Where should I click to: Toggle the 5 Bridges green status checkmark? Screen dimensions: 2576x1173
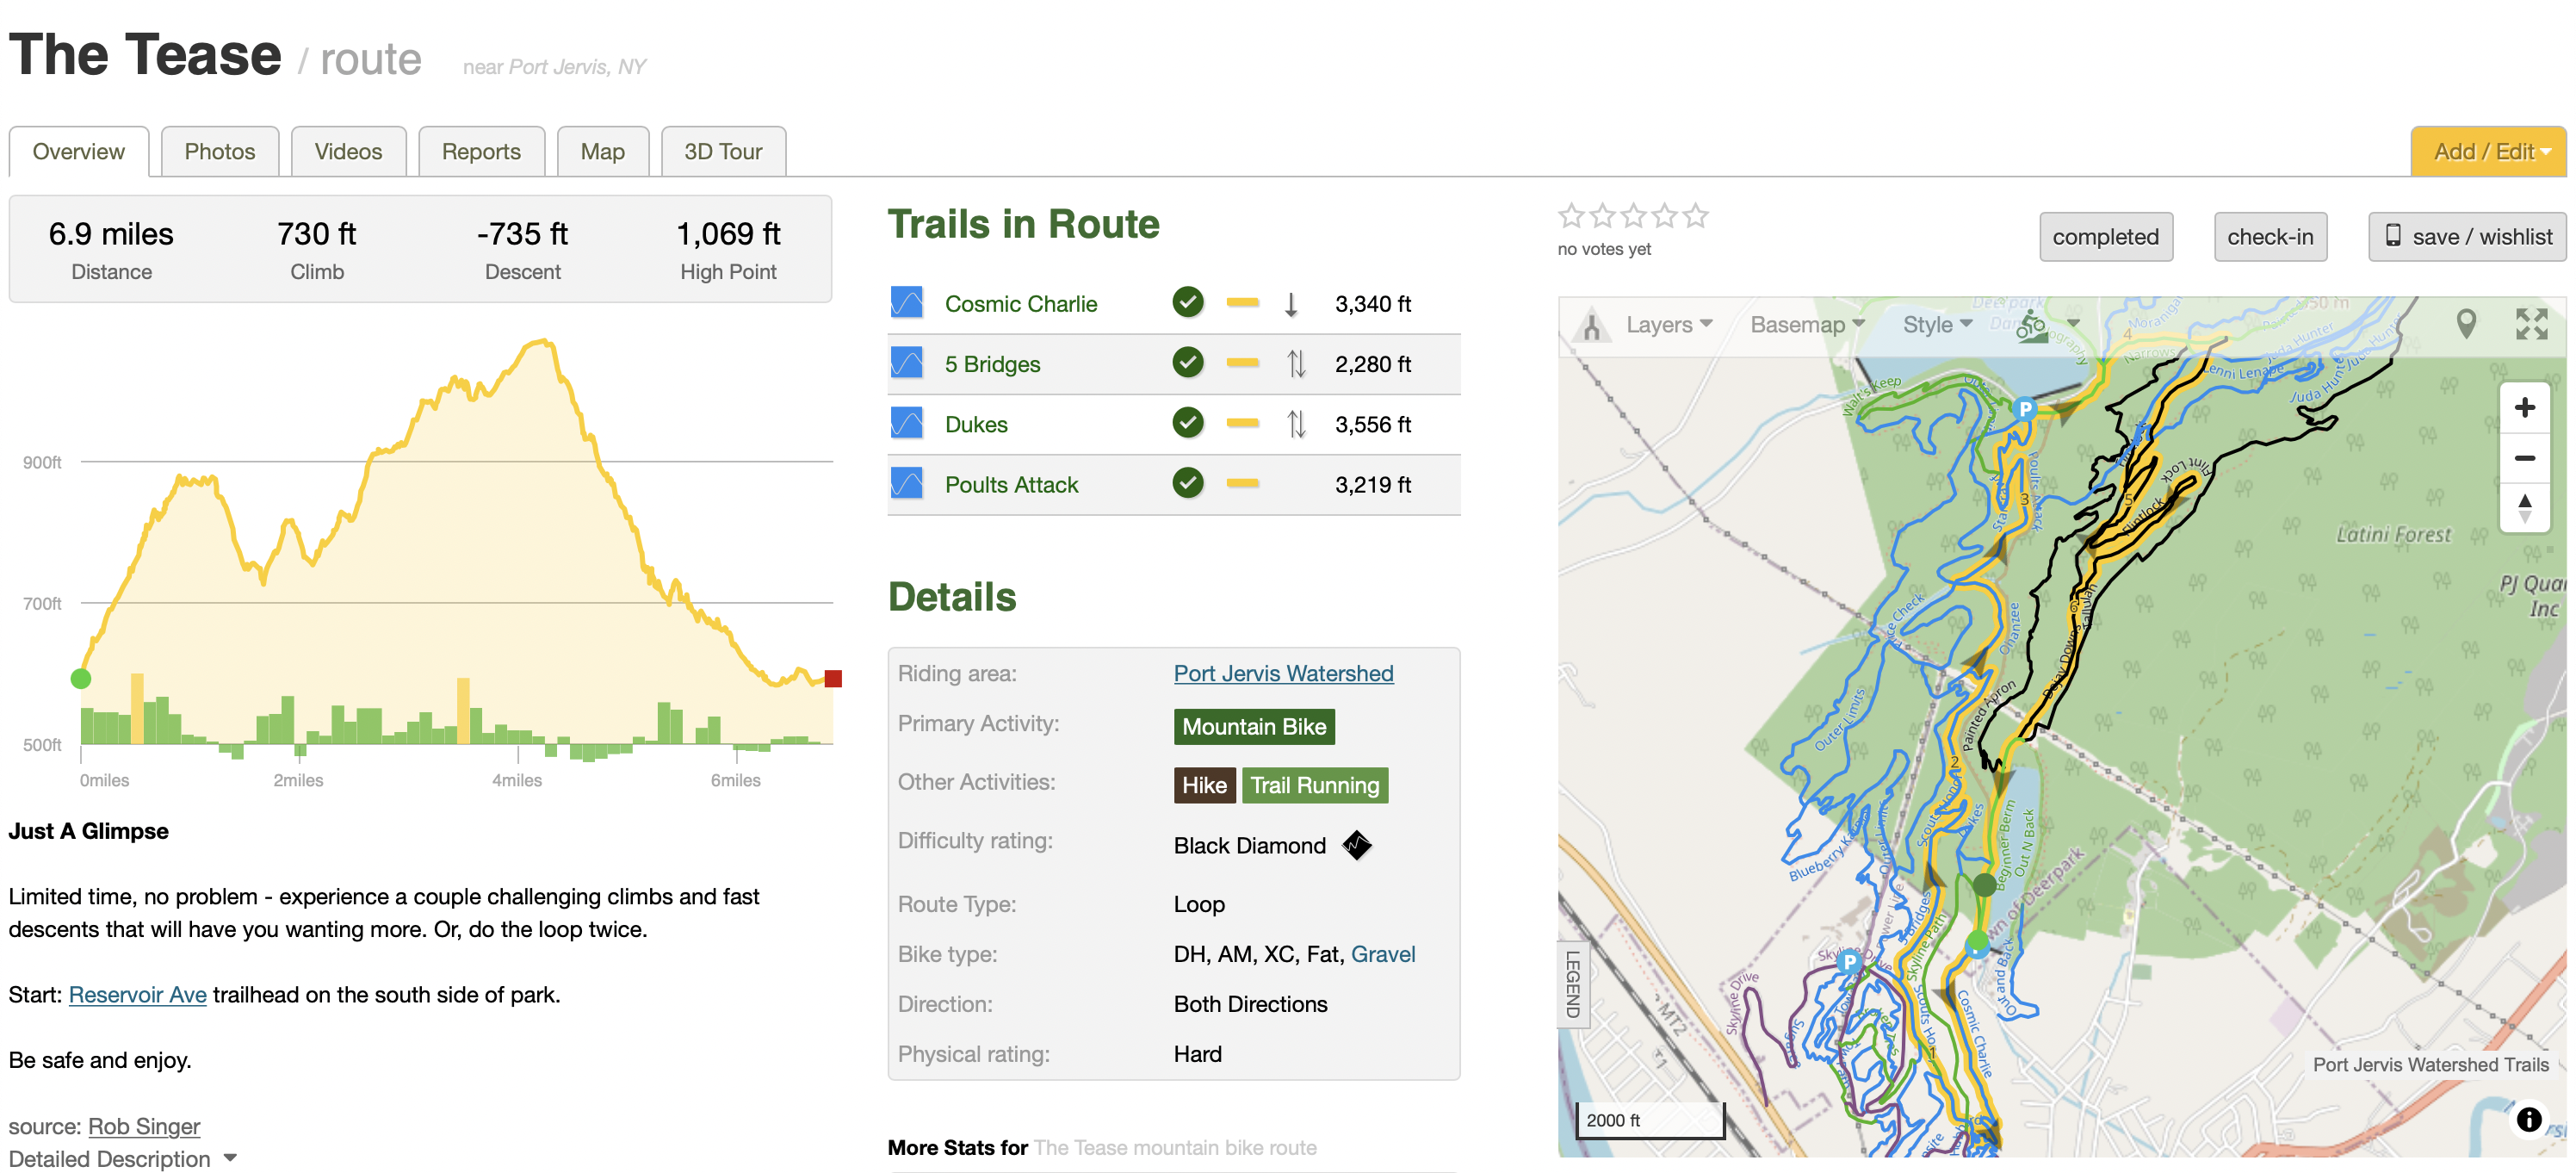click(x=1187, y=362)
